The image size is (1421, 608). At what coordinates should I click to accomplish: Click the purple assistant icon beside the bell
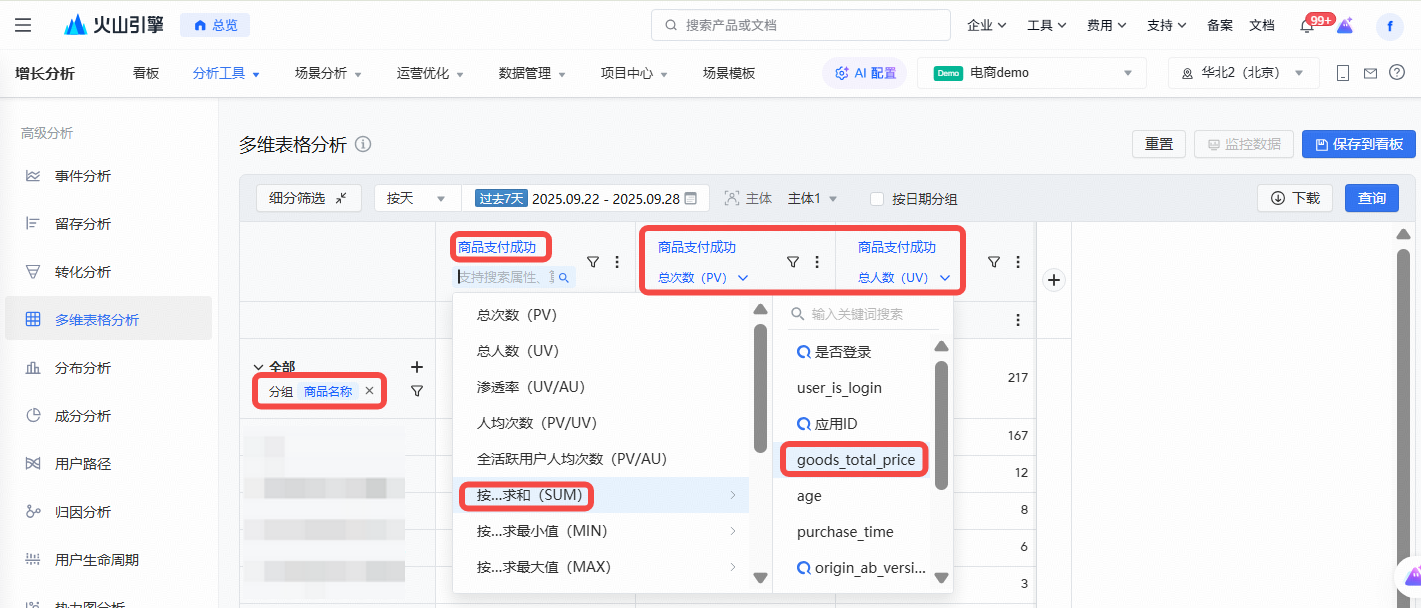tap(1345, 25)
